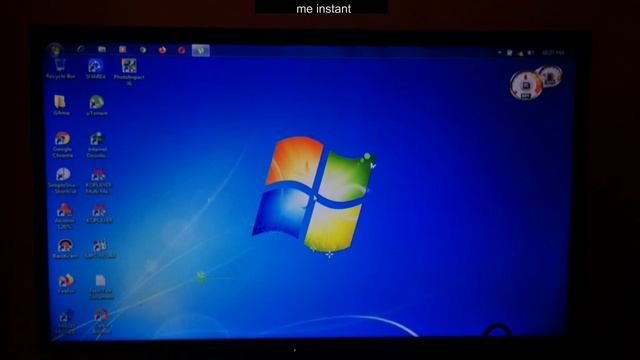Click the round gray taskbar icon
This screenshot has height=360, width=640.
click(142, 50)
